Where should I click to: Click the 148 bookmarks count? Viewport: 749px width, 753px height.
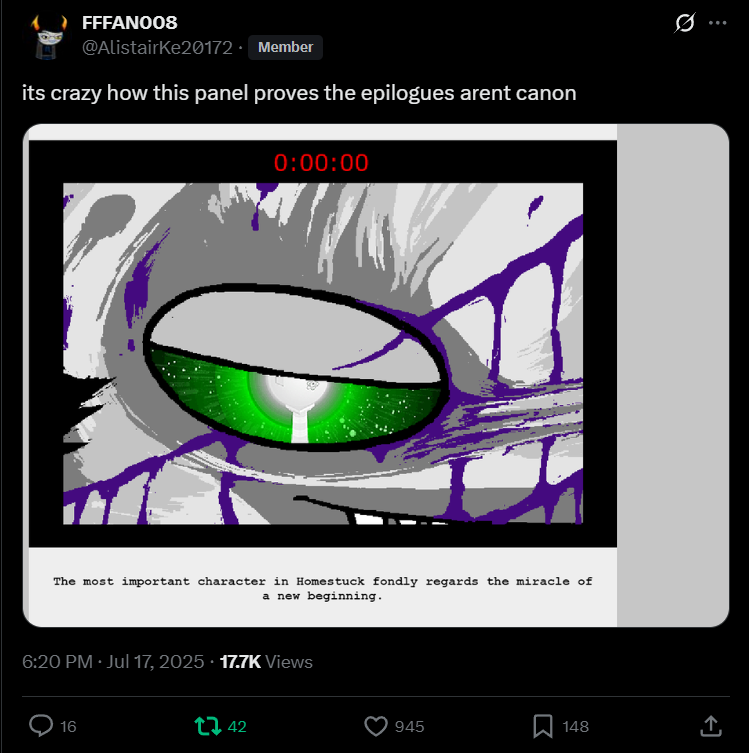tap(575, 727)
